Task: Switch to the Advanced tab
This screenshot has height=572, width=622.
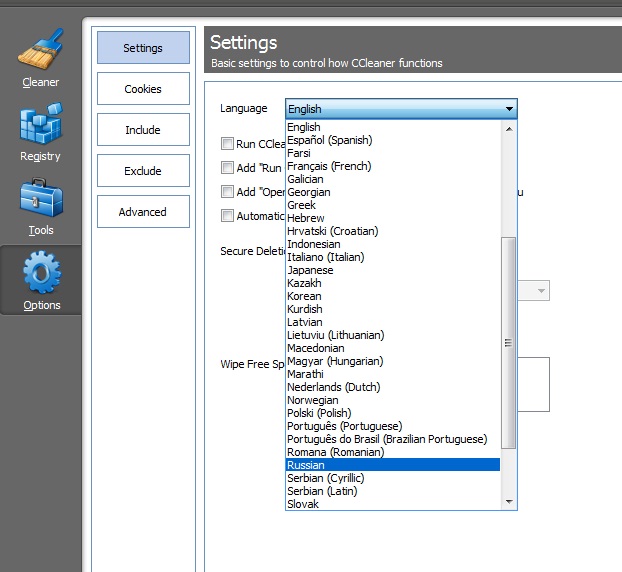Action: pos(143,211)
